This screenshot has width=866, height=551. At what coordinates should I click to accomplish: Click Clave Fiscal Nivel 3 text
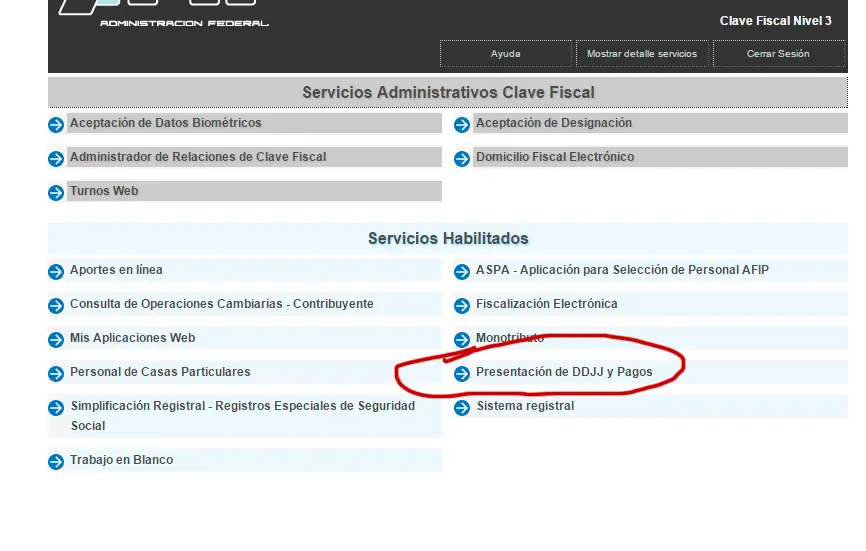coord(775,21)
